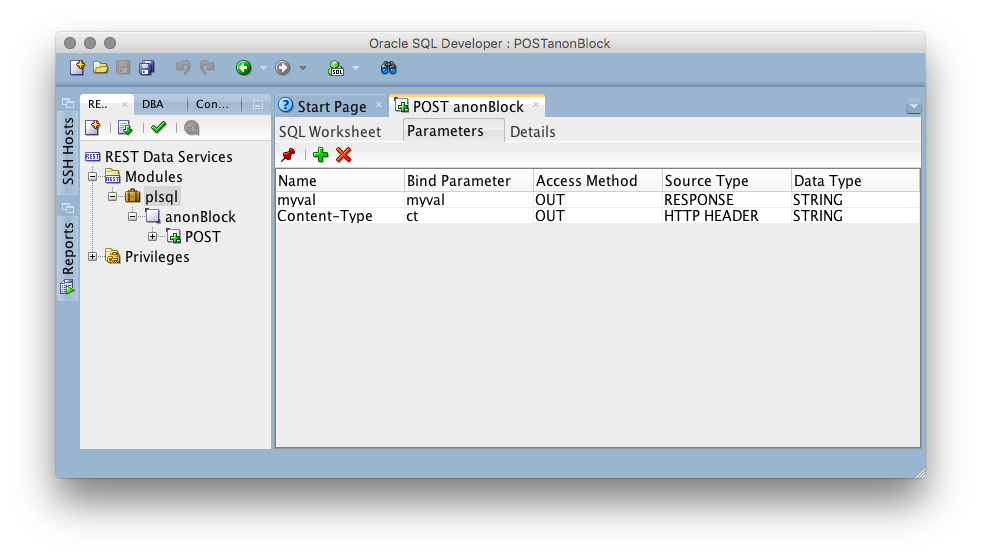Add a parameter with green plus
Image resolution: width=981 pixels, height=558 pixels.
tap(320, 155)
